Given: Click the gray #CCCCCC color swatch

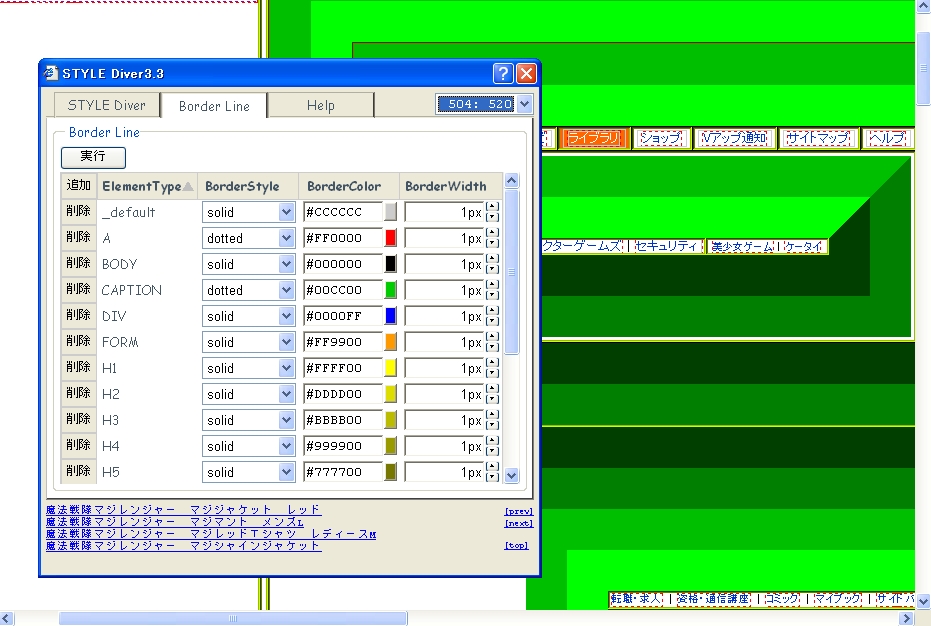Looking at the screenshot, I should [x=391, y=212].
